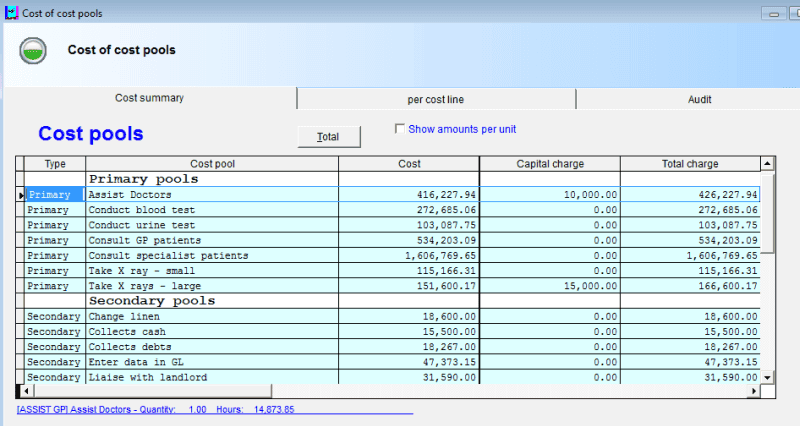
Task: Switch to the per cost line tab
Action: click(x=435, y=99)
